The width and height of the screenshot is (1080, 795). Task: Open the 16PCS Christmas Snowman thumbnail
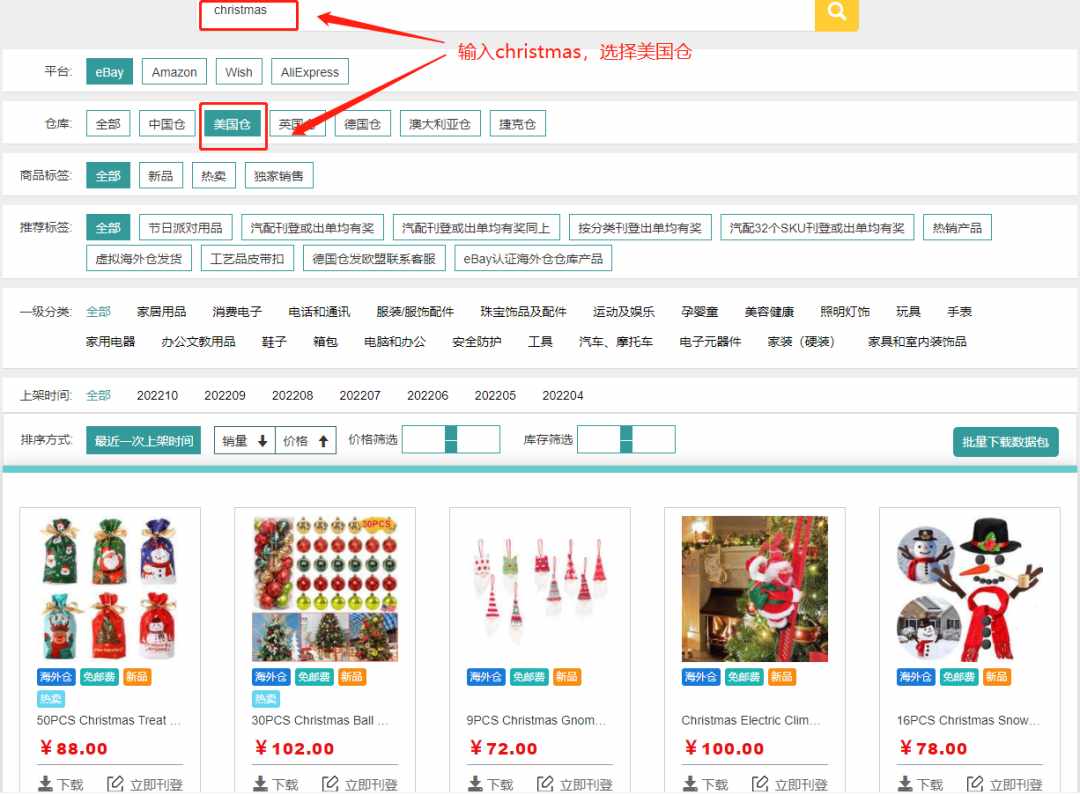click(970, 589)
